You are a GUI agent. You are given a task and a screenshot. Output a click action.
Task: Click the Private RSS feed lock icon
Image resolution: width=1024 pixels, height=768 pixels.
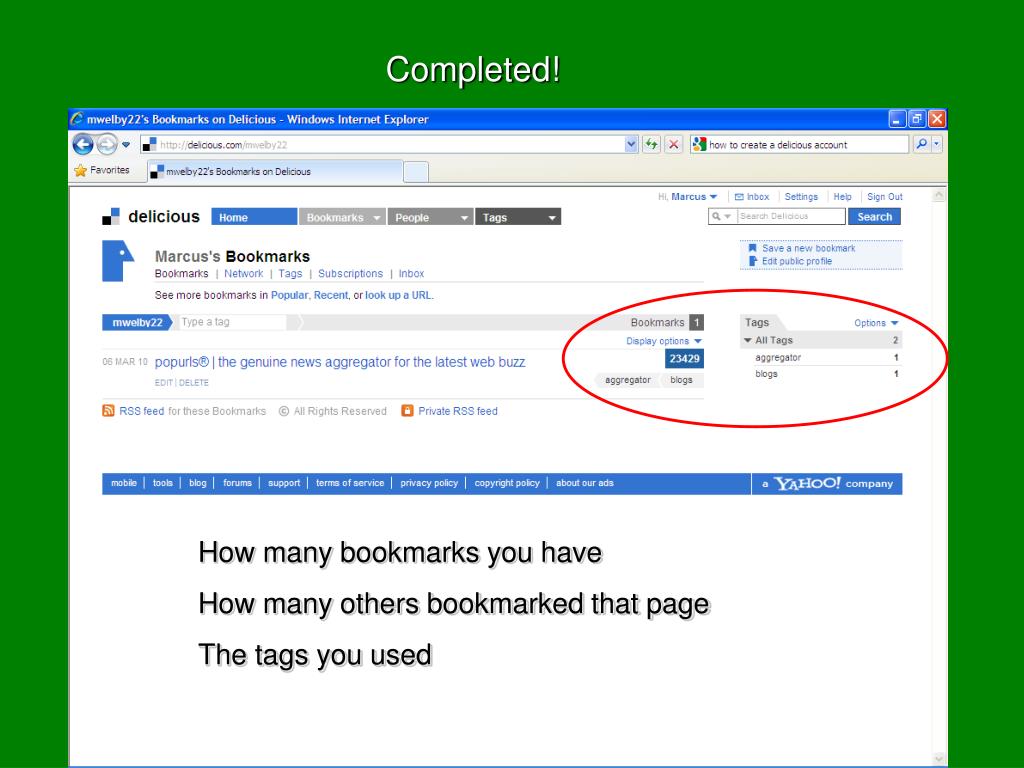click(407, 410)
